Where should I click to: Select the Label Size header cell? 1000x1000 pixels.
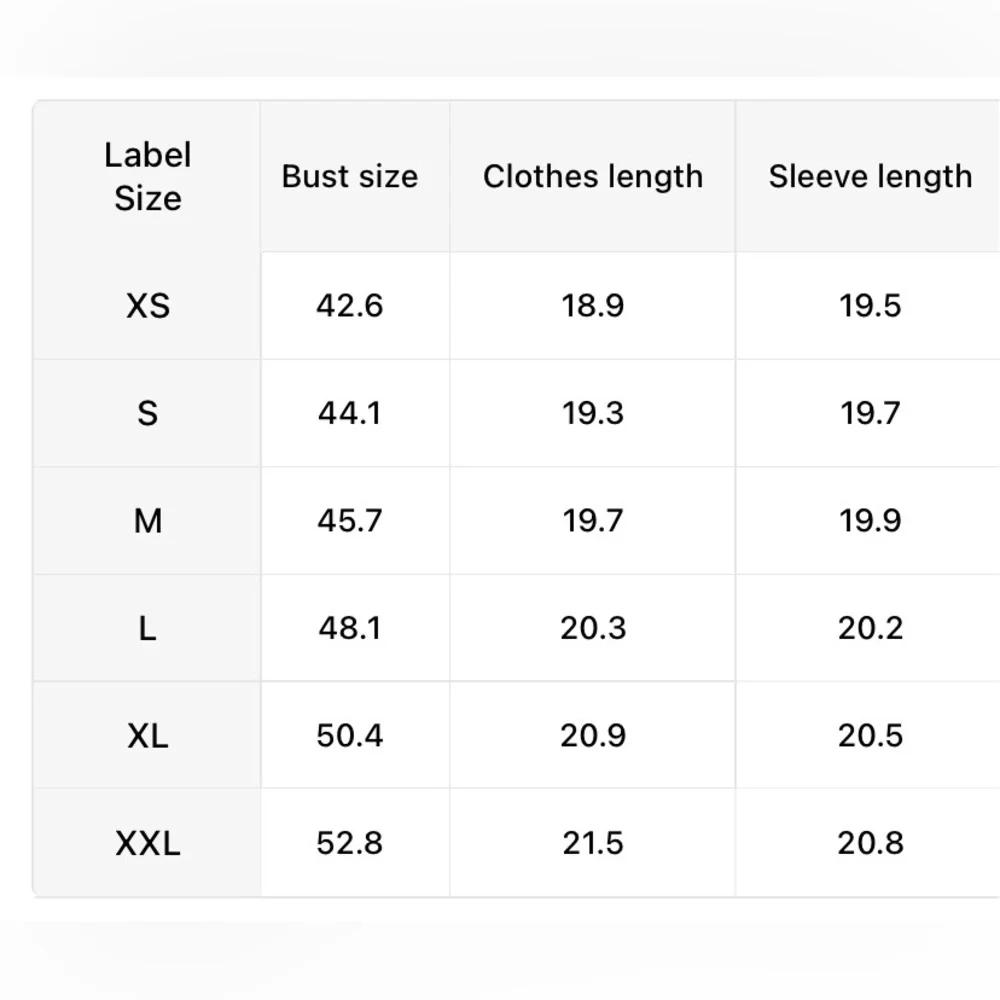pos(147,176)
